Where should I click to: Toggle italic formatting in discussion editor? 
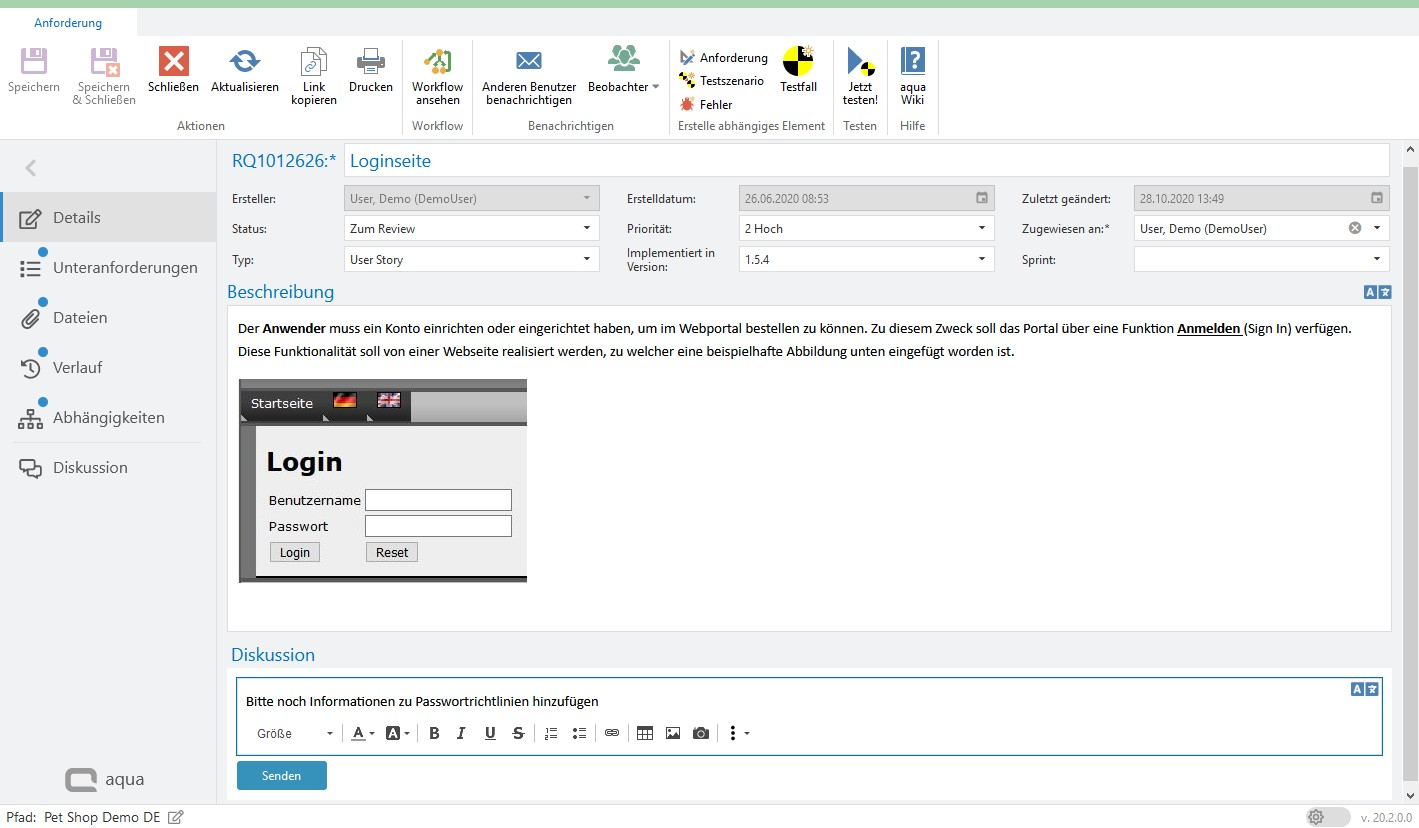(x=461, y=733)
